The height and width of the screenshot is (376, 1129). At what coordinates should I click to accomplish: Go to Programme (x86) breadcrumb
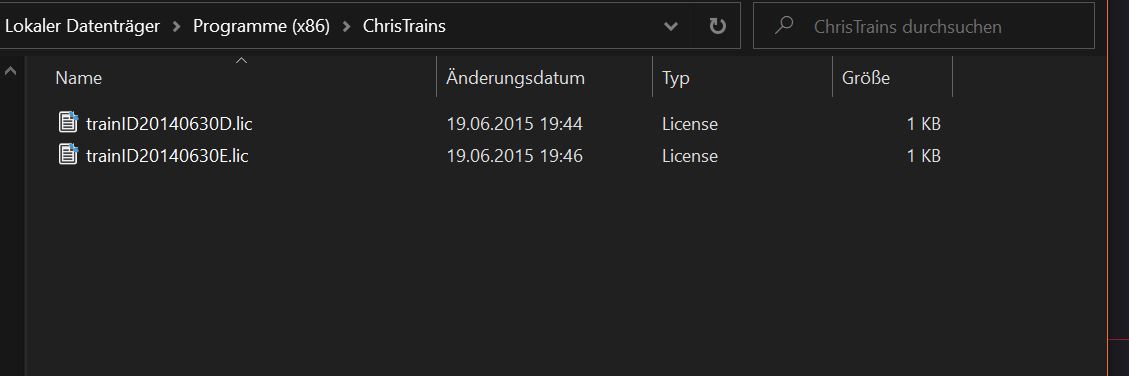pos(261,27)
